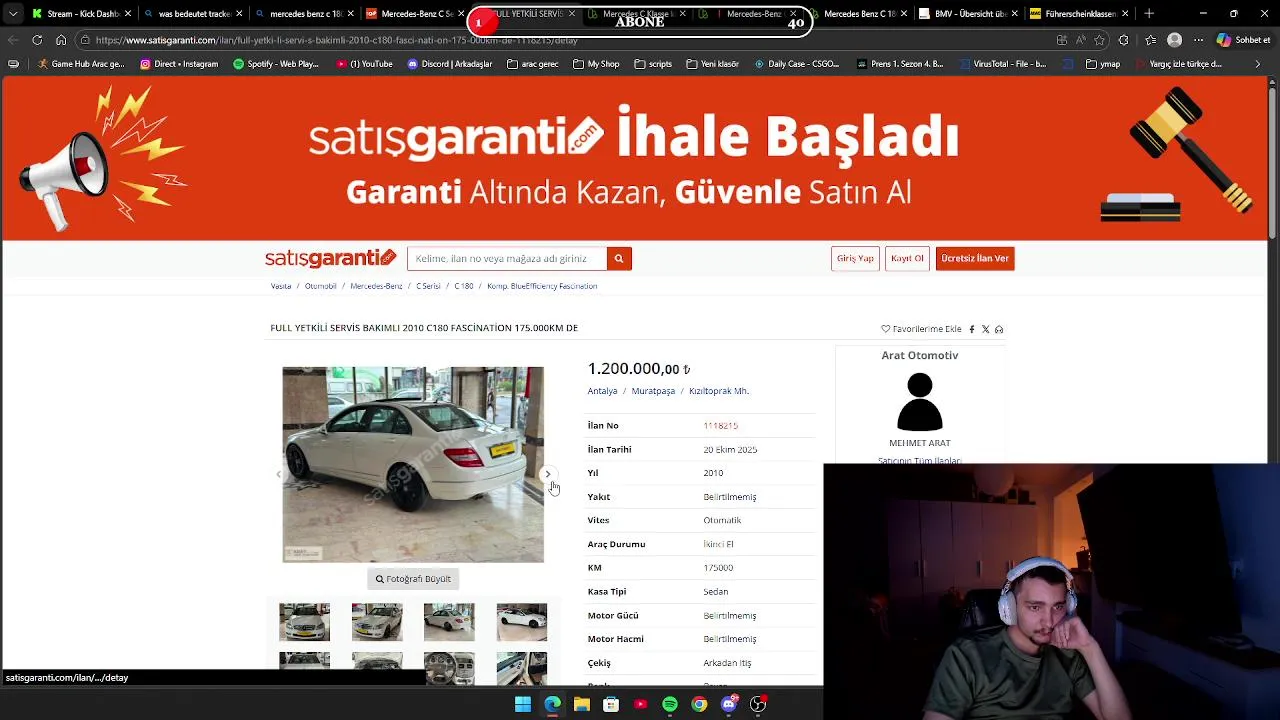
Task: Click Ücretsiz İlan Ver button
Action: click(x=975, y=258)
